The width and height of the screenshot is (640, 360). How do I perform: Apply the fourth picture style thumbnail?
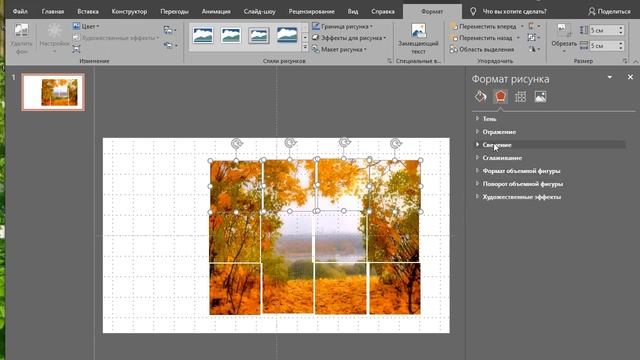pyautogui.click(x=287, y=36)
